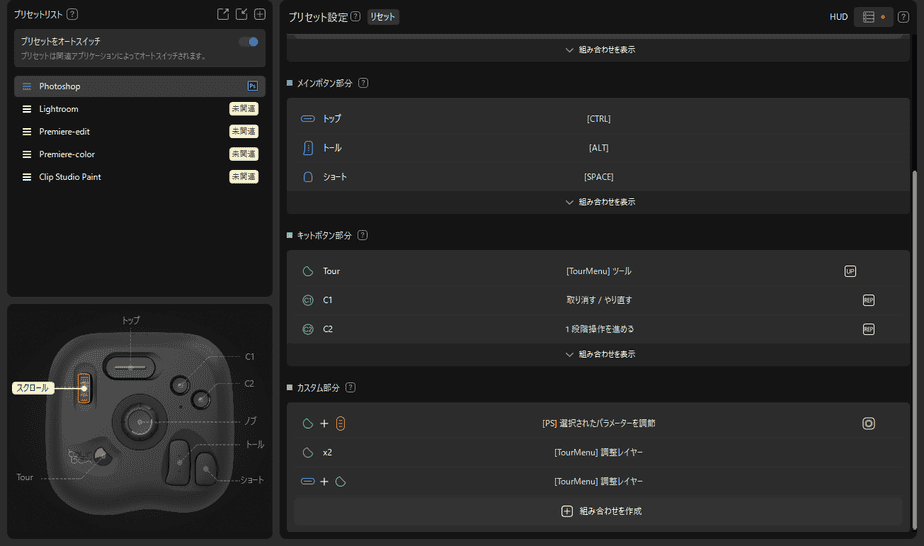Open help icon next to メインボタン部分
The width and height of the screenshot is (924, 546).
[x=363, y=83]
